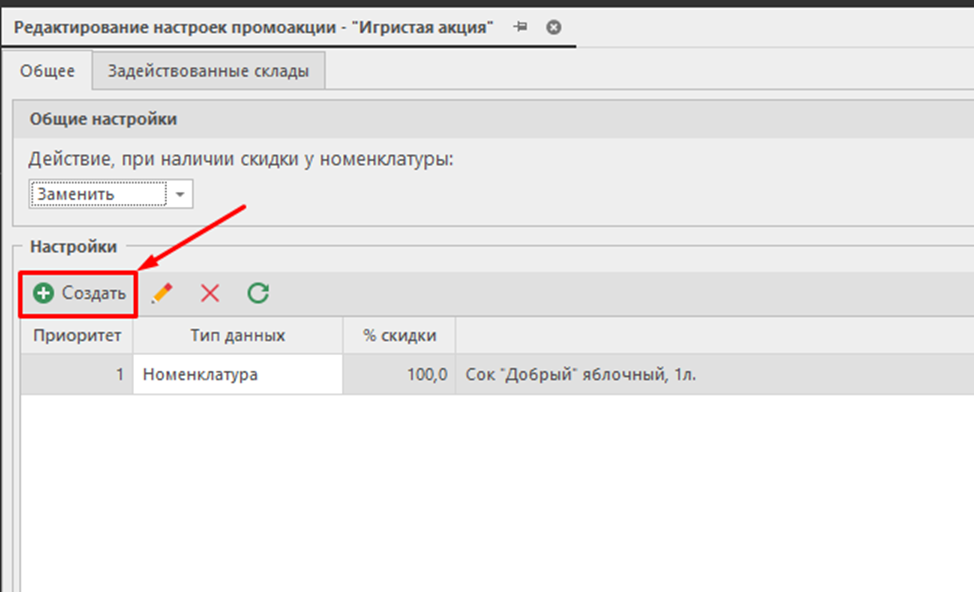Delete the entry using the red X icon
974x592 pixels.
click(x=210, y=293)
